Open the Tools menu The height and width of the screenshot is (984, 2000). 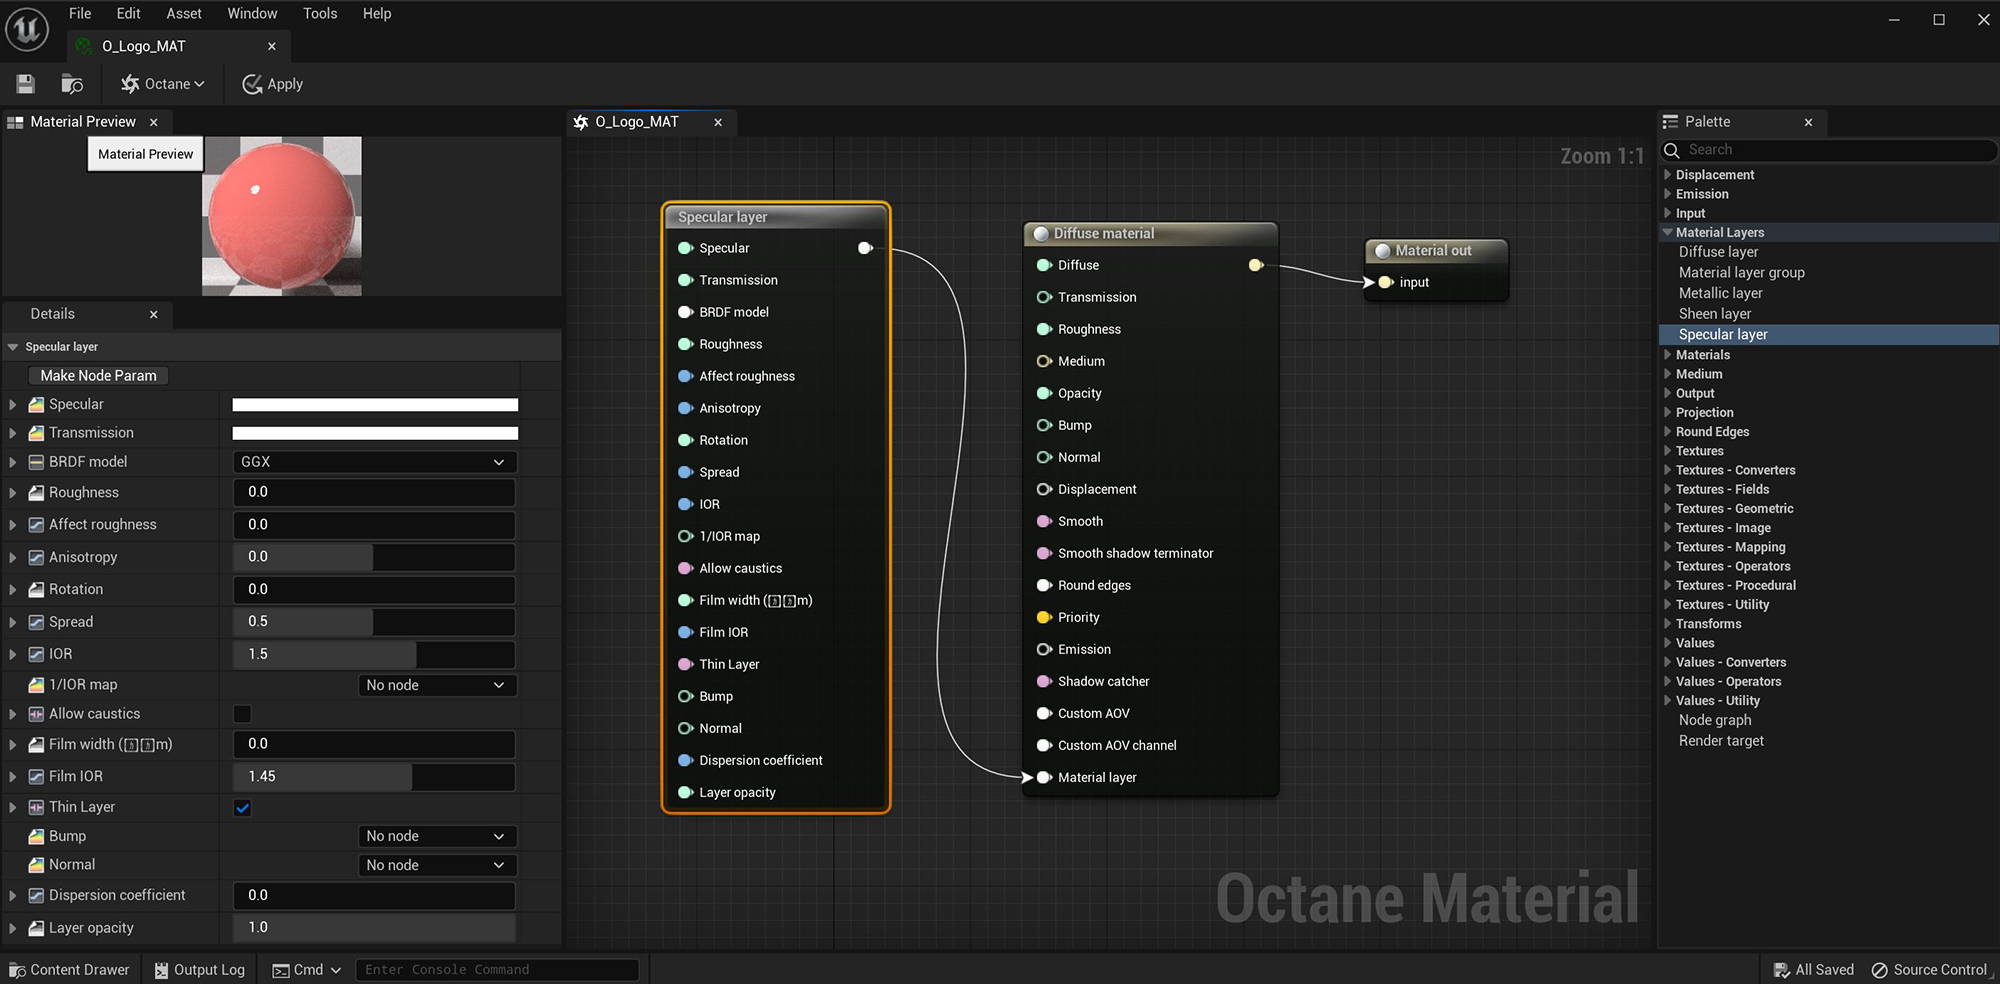click(x=320, y=13)
